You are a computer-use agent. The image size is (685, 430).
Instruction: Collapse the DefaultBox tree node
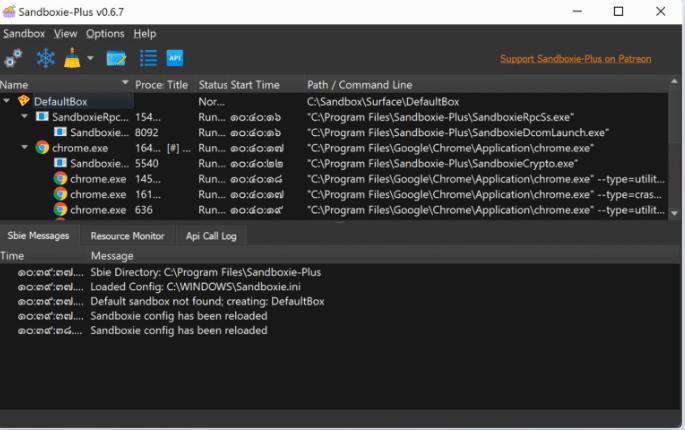7,101
